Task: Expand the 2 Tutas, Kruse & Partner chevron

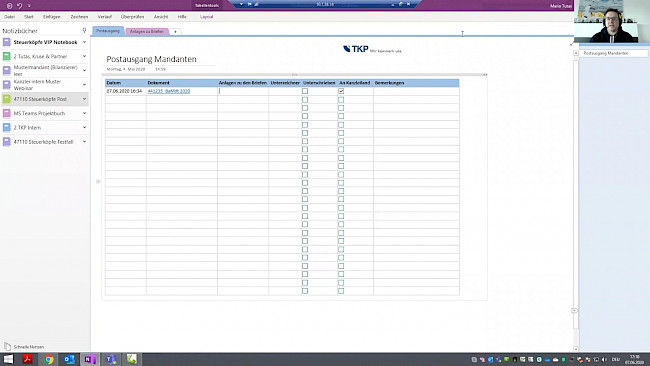Action: click(x=84, y=56)
